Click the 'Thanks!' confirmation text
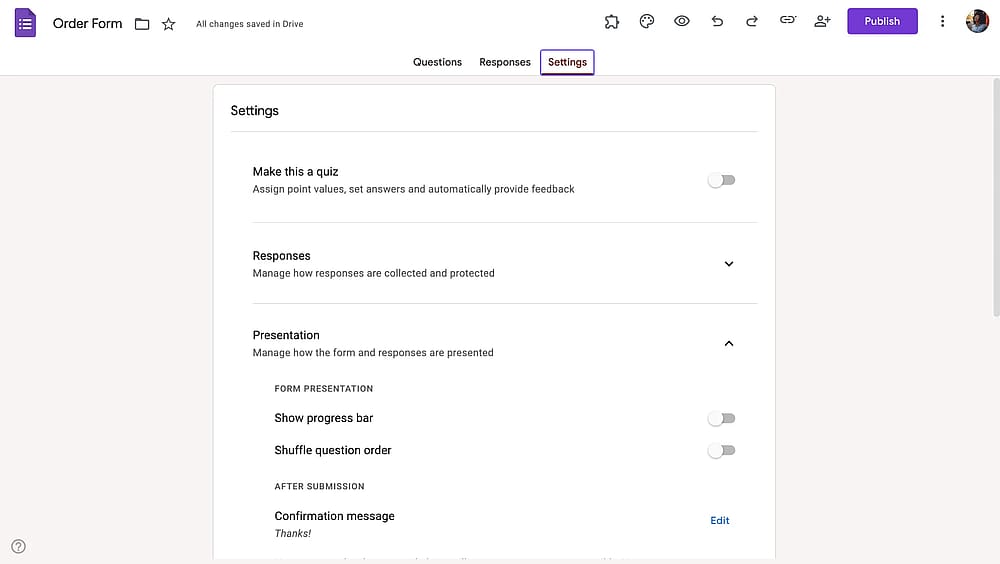Viewport: 1000px width, 564px height. pyautogui.click(x=293, y=533)
